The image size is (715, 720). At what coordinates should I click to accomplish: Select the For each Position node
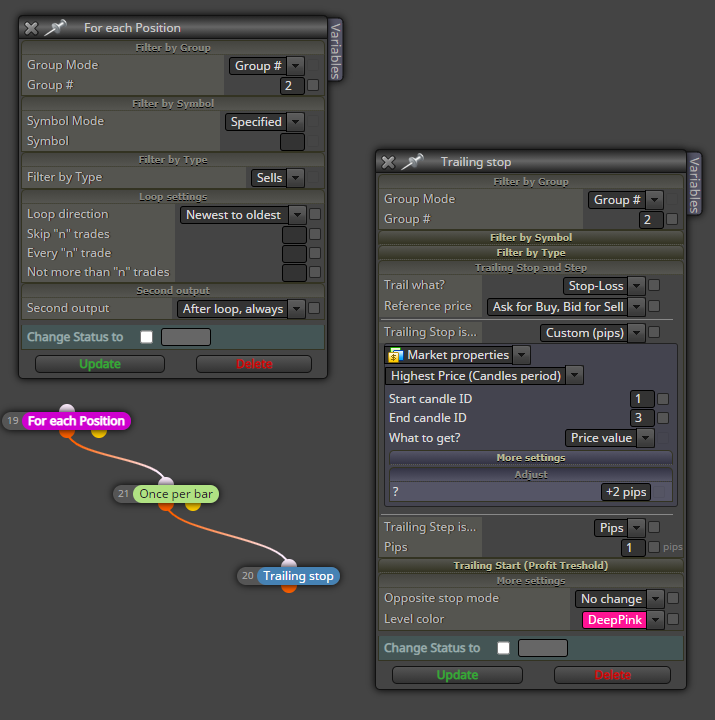76,421
